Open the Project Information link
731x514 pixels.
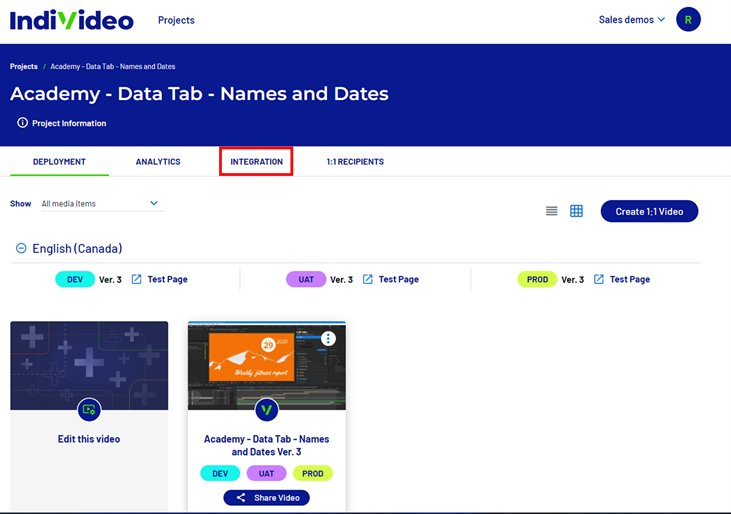tap(69, 123)
